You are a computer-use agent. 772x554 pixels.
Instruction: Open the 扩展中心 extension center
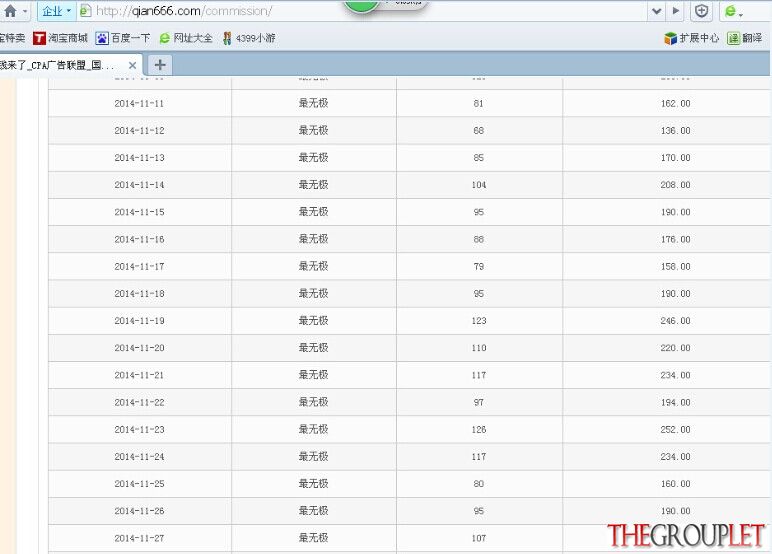pyautogui.click(x=691, y=38)
